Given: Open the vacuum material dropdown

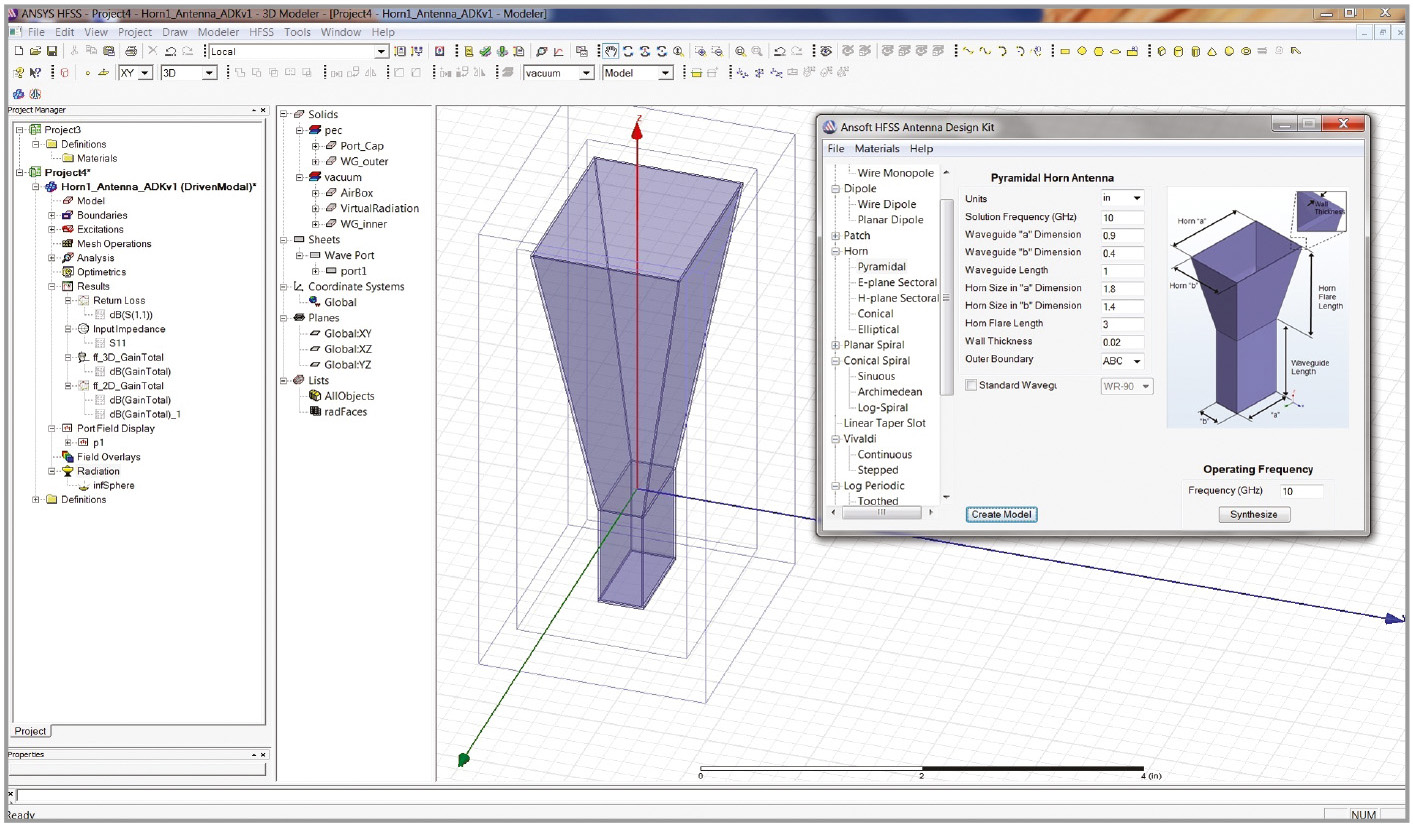Looking at the screenshot, I should (586, 73).
